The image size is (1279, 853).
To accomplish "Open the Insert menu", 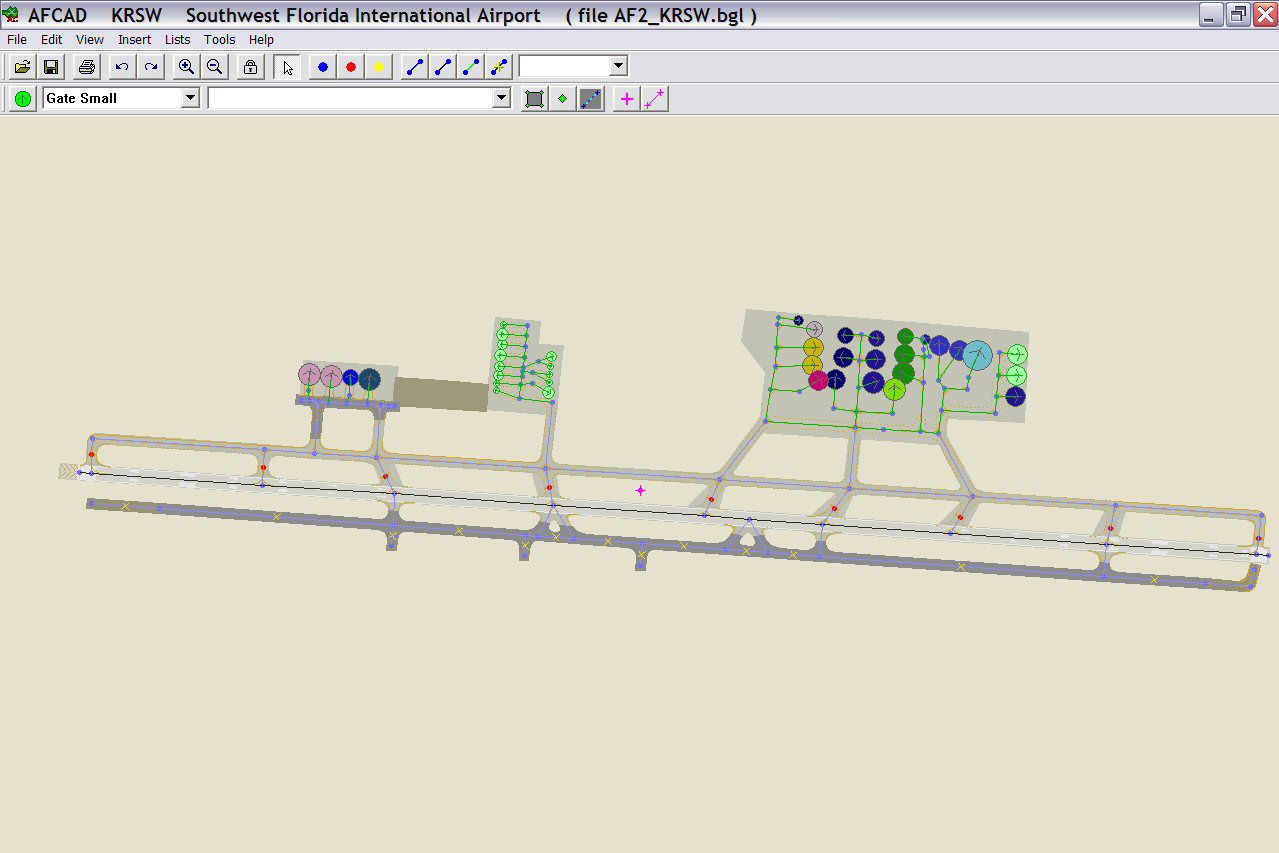I will point(135,40).
